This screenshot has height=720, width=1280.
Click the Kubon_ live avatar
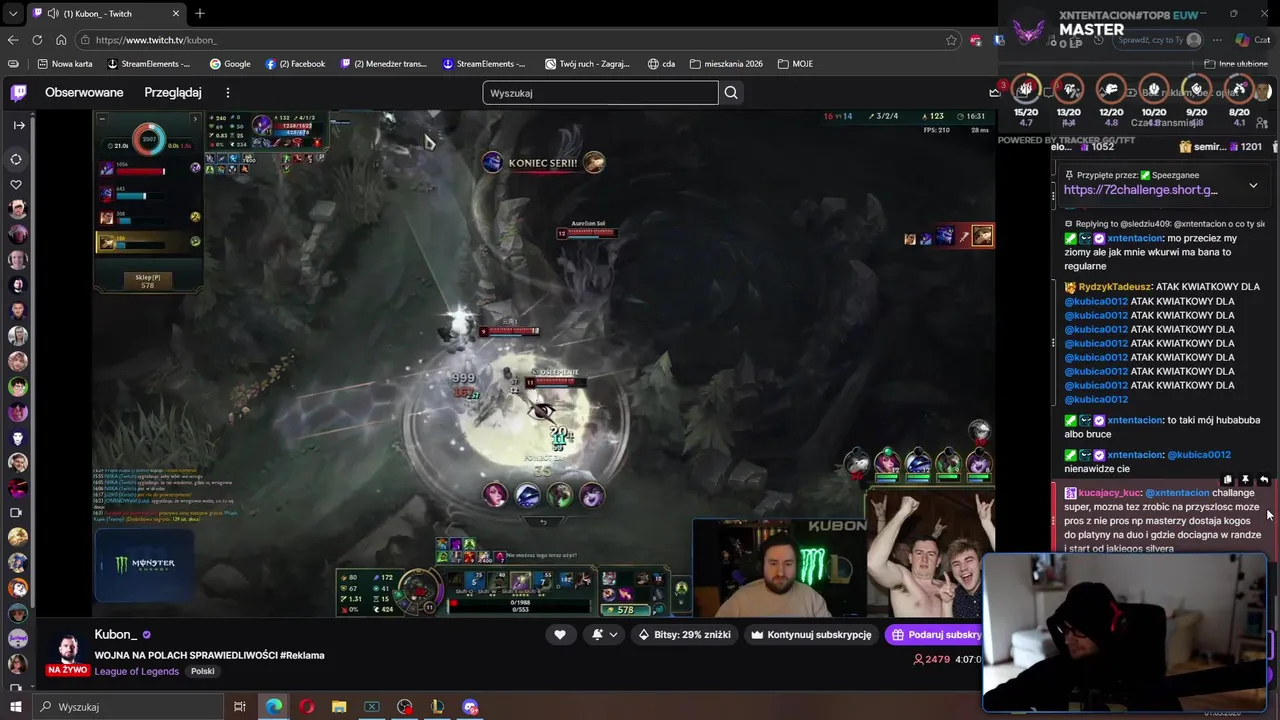click(68, 651)
